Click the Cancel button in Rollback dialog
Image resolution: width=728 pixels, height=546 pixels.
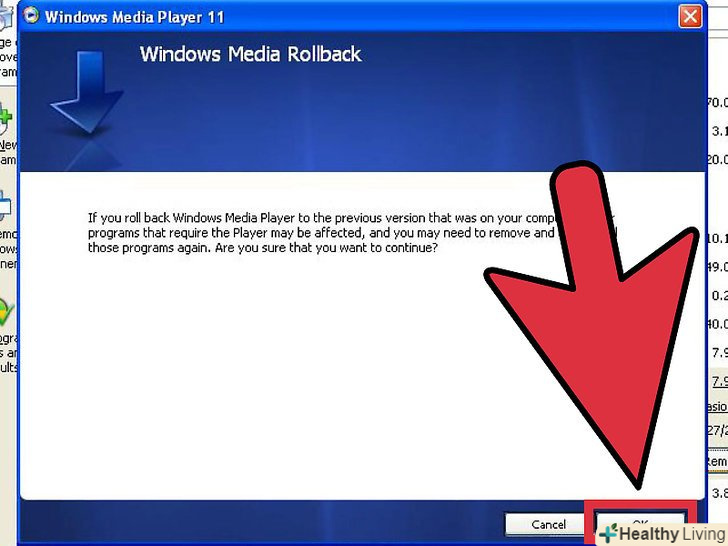pos(544,525)
